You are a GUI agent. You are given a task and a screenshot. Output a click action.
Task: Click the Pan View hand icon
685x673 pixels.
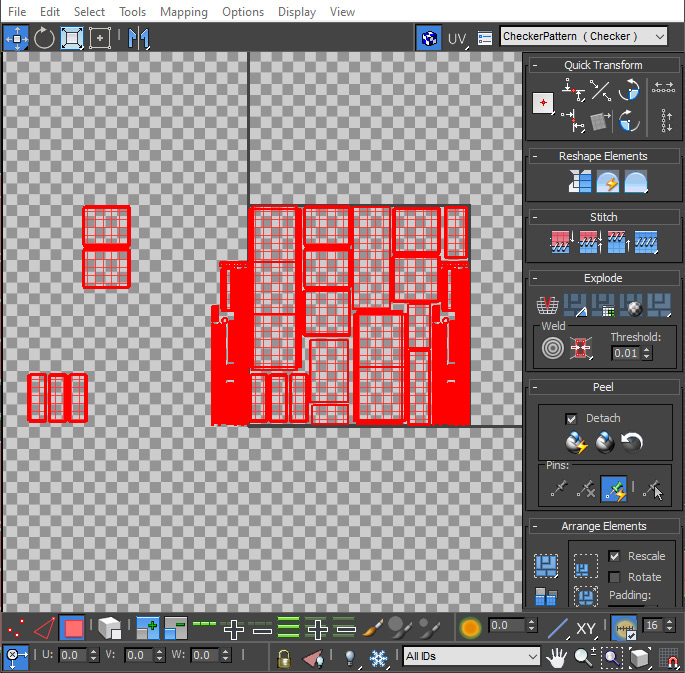(557, 657)
